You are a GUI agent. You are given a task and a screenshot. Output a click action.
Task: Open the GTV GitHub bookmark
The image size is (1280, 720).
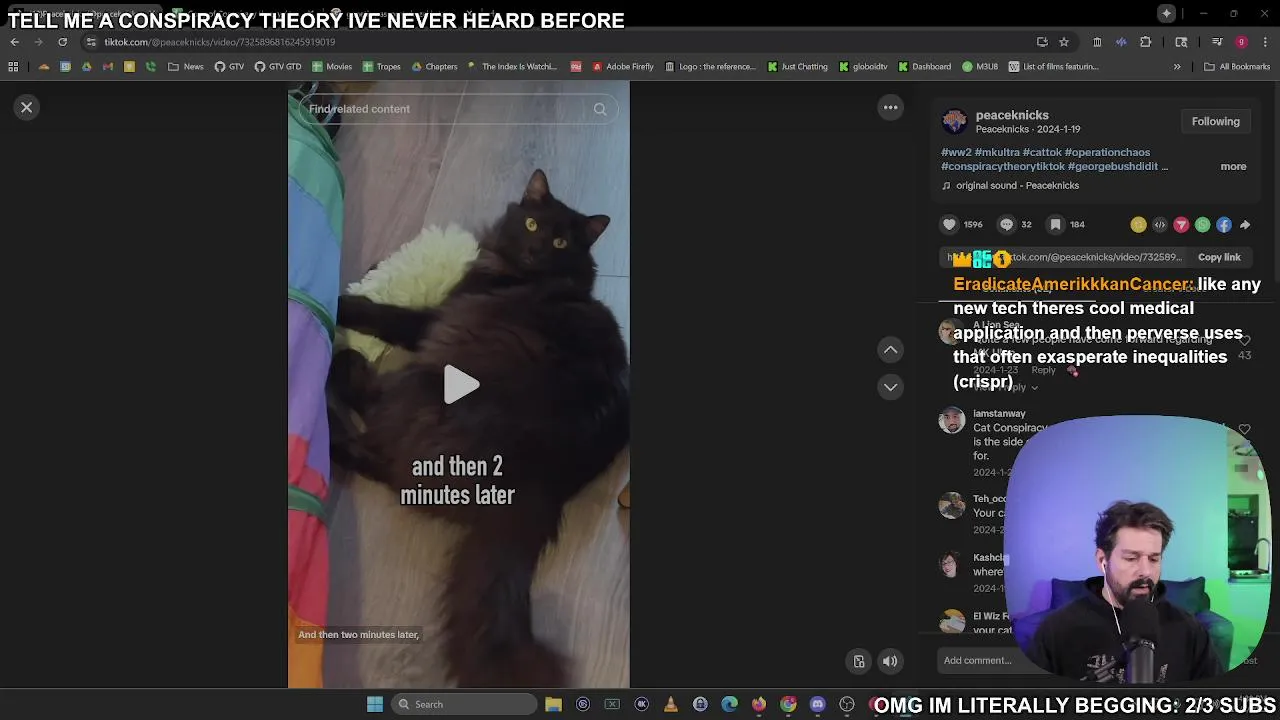[229, 67]
